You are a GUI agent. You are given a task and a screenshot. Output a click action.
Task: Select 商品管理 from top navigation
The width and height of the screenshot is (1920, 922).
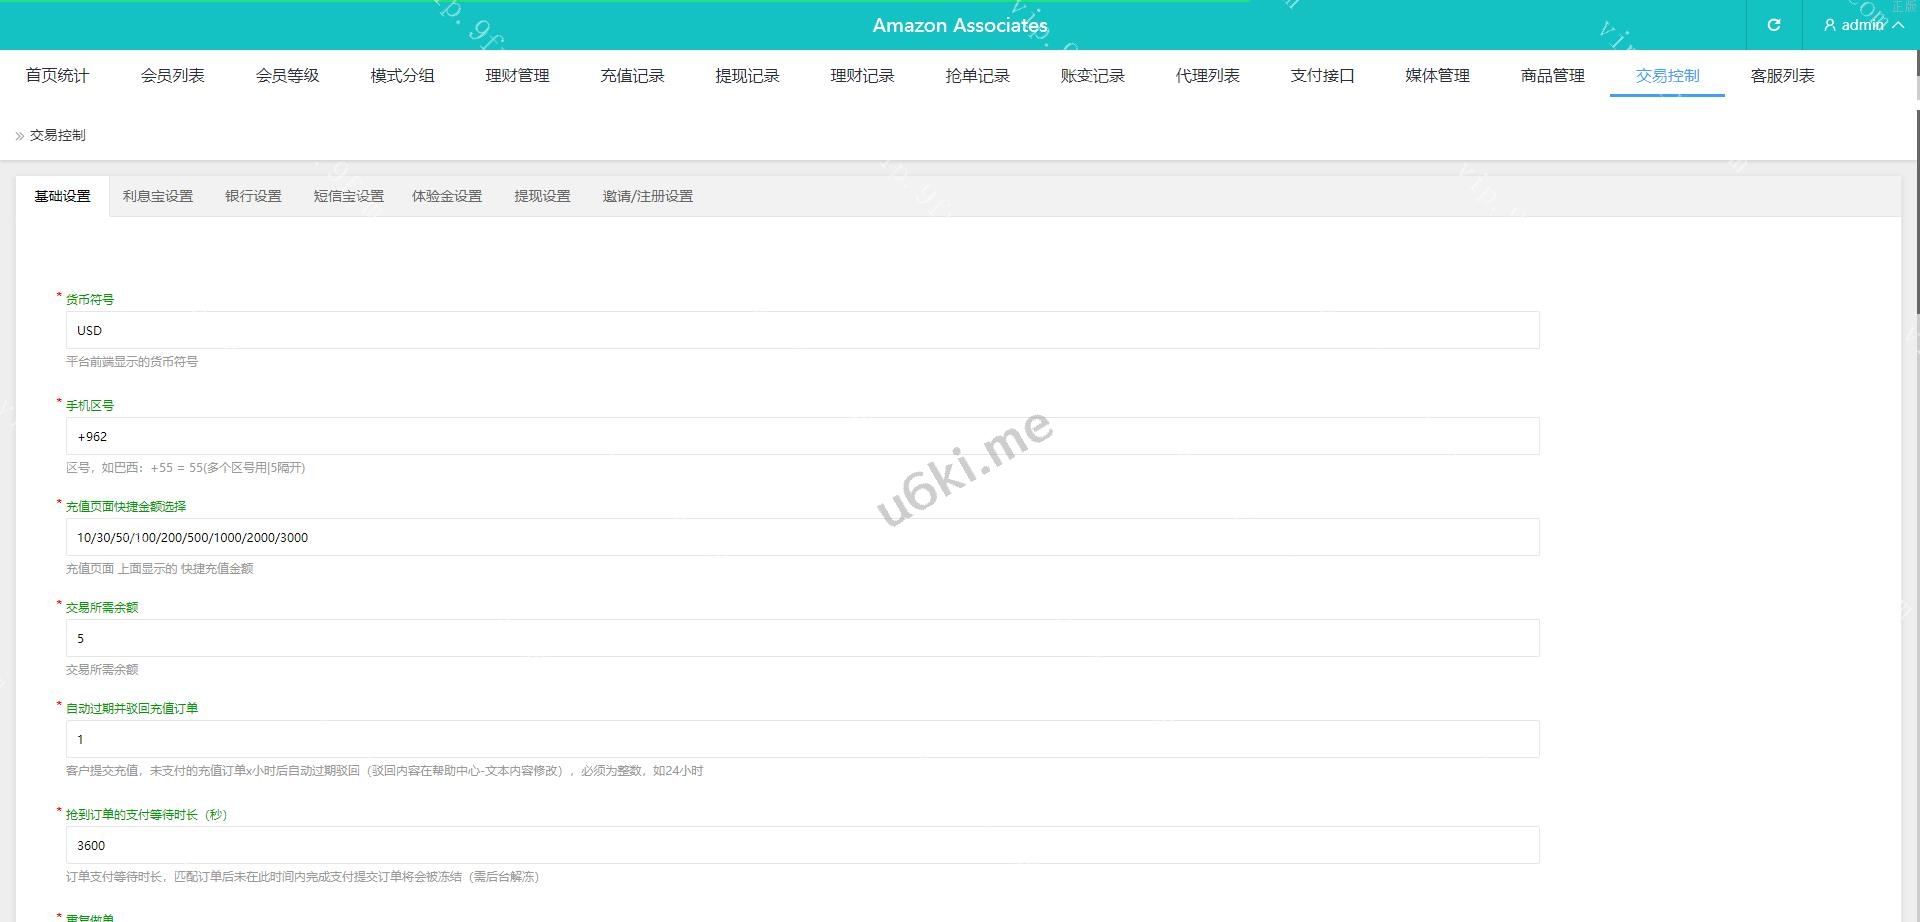pyautogui.click(x=1552, y=76)
